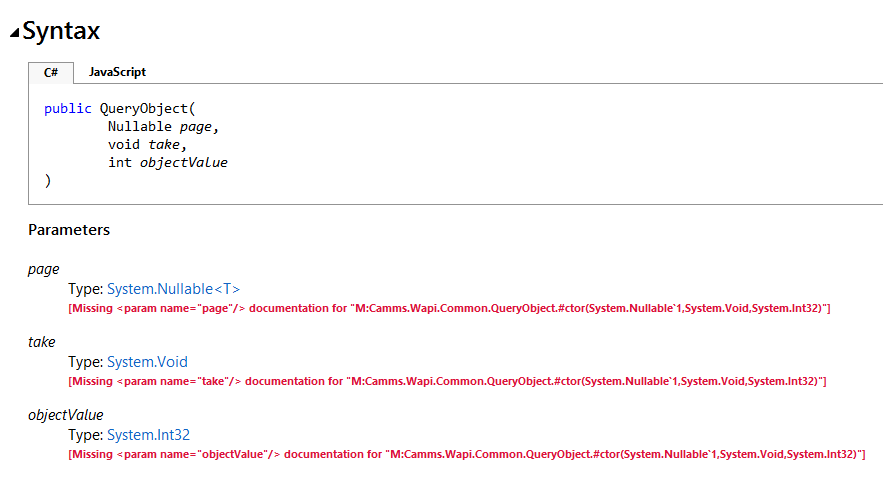The image size is (883, 478).
Task: Select the C# code tab
Action: 51,73
